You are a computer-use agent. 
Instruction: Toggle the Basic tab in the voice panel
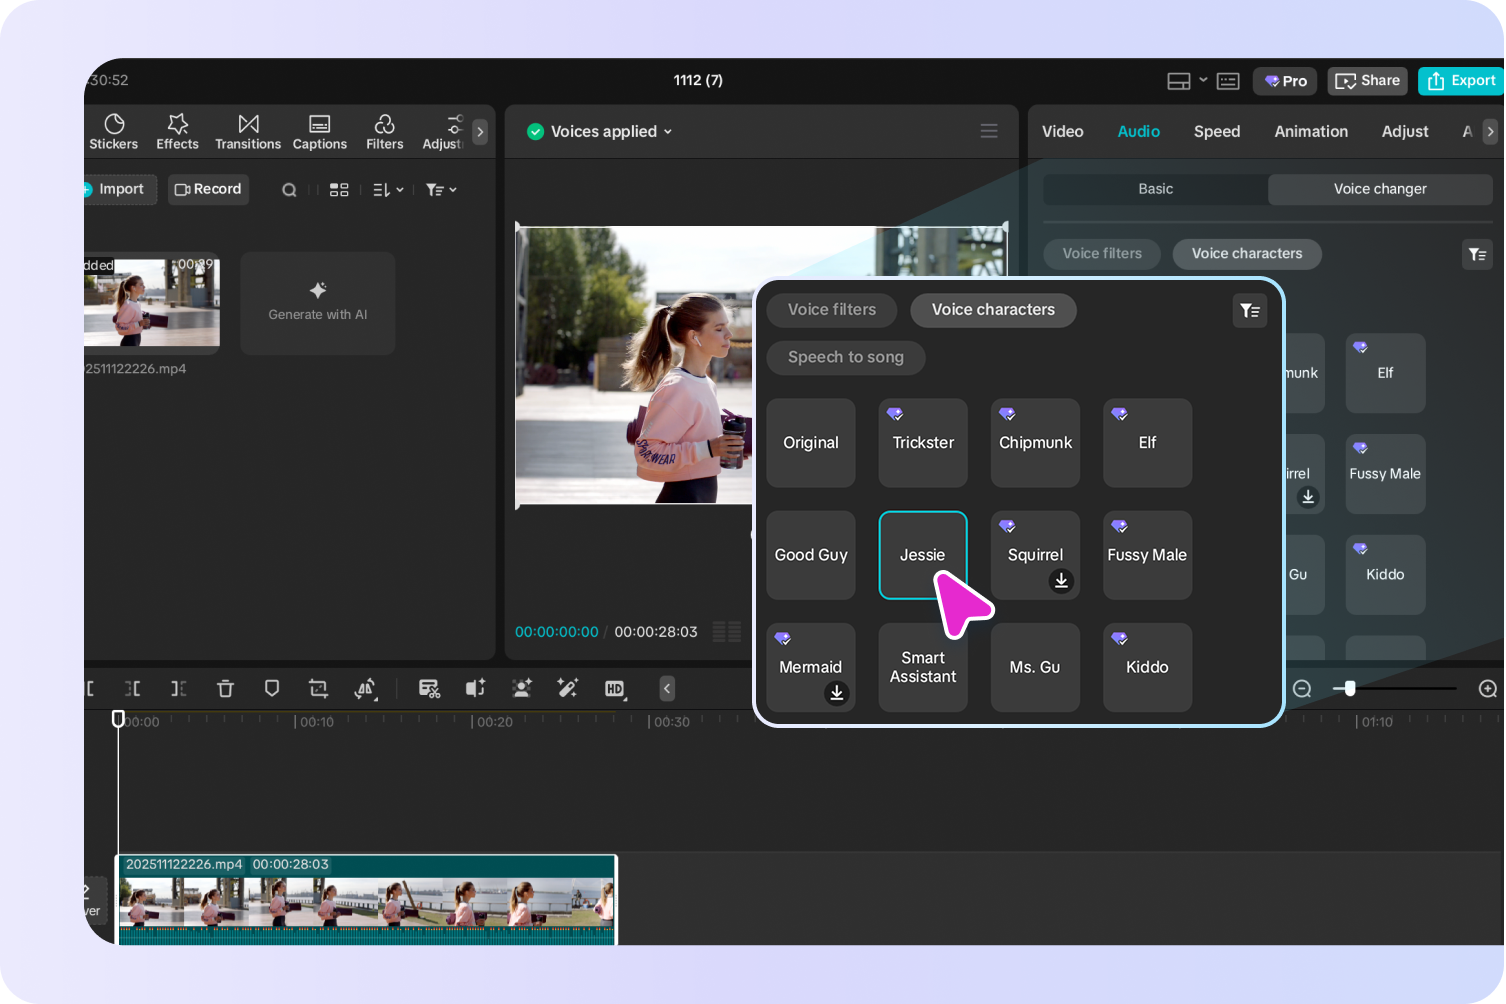[x=1155, y=188]
